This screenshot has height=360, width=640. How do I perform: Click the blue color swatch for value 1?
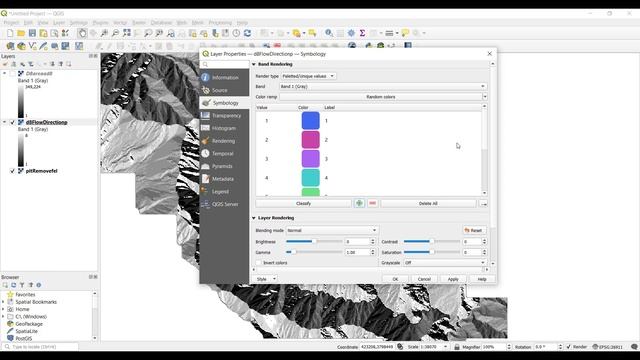[x=311, y=121]
